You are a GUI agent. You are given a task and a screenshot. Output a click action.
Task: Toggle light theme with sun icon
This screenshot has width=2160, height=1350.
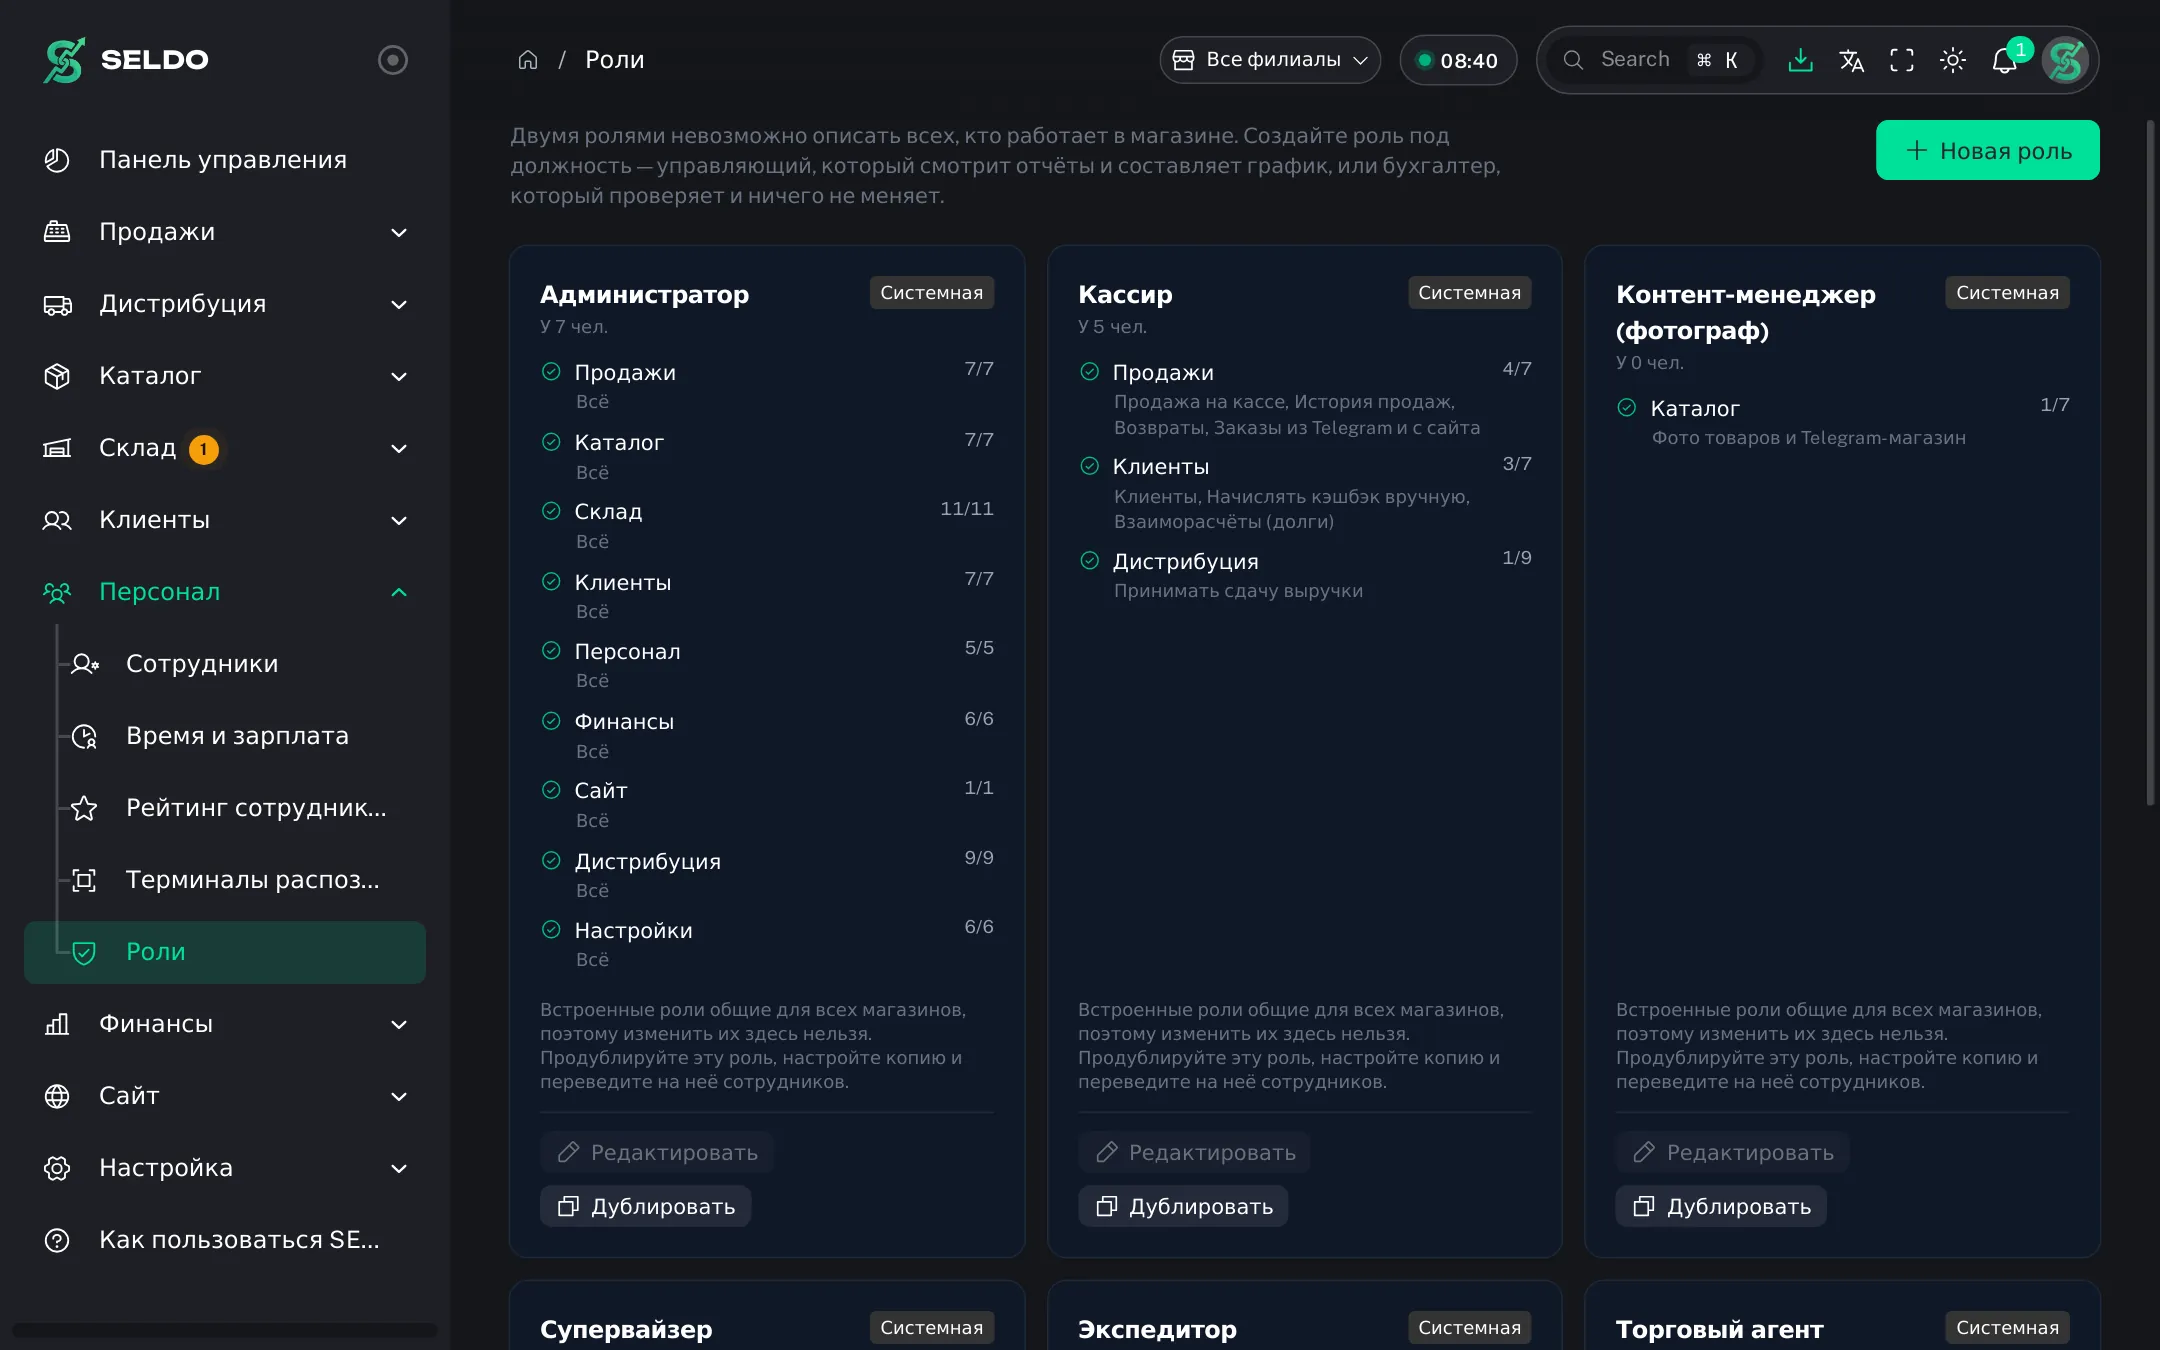[1953, 60]
